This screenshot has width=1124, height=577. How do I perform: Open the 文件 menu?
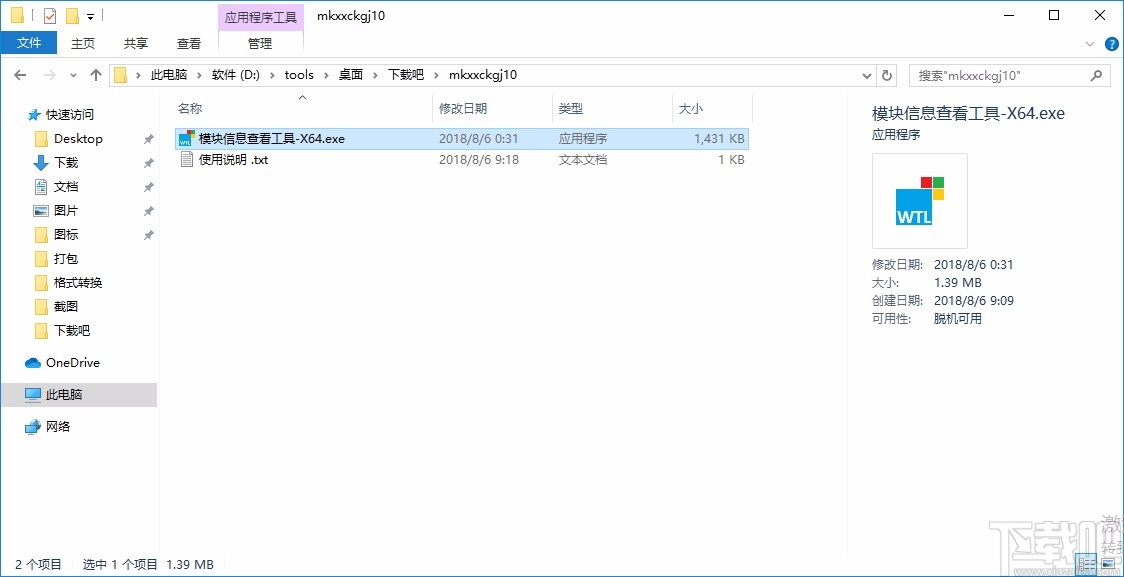[x=29, y=43]
